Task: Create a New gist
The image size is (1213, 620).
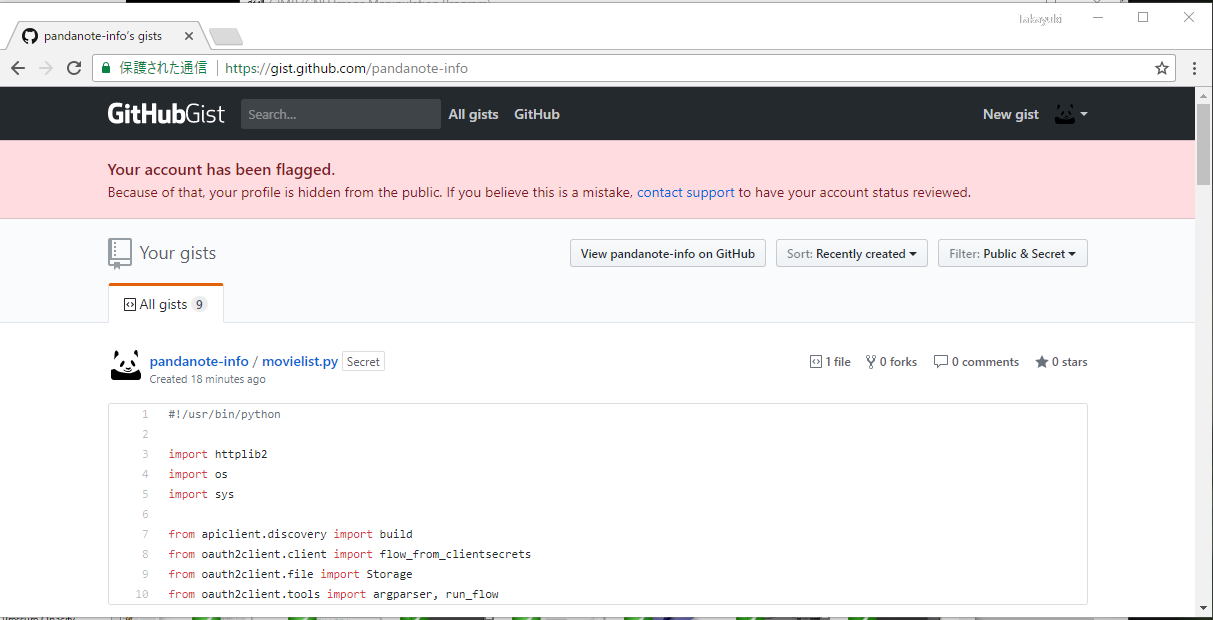Action: point(1010,113)
